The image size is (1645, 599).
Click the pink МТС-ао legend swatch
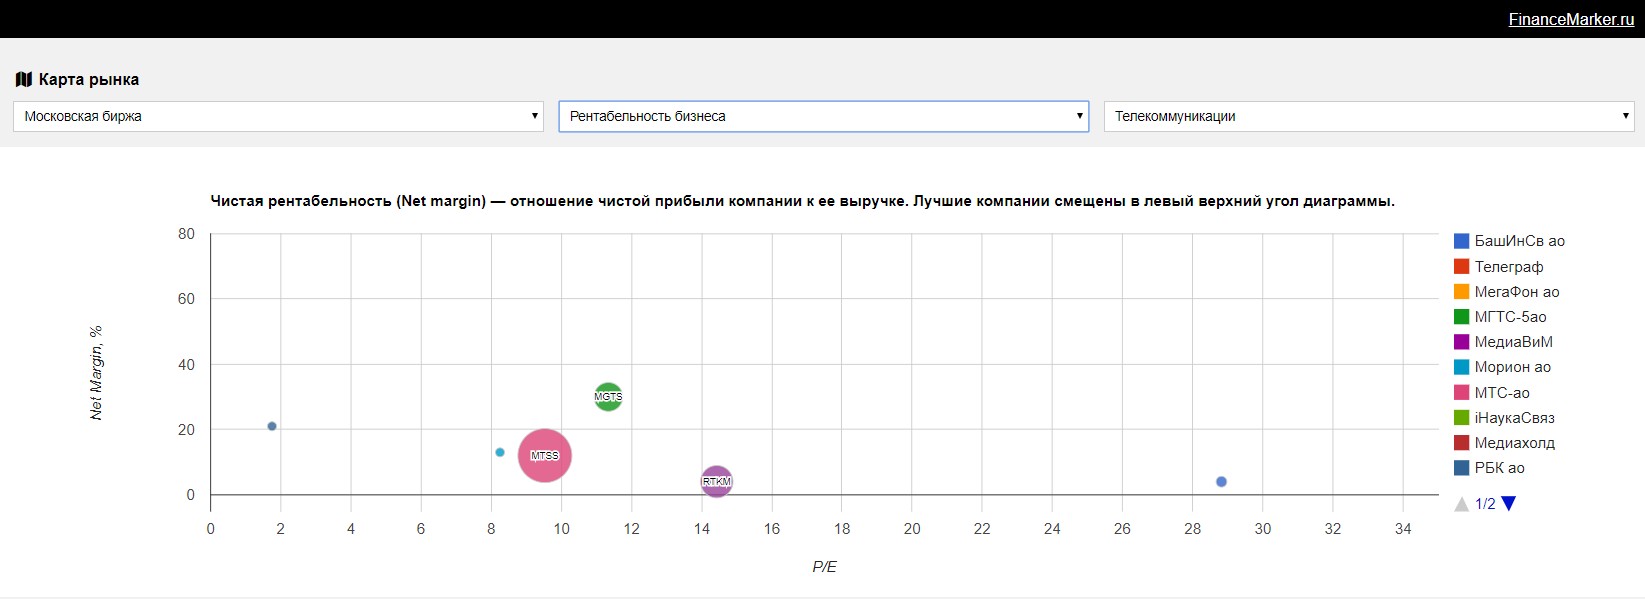1461,393
